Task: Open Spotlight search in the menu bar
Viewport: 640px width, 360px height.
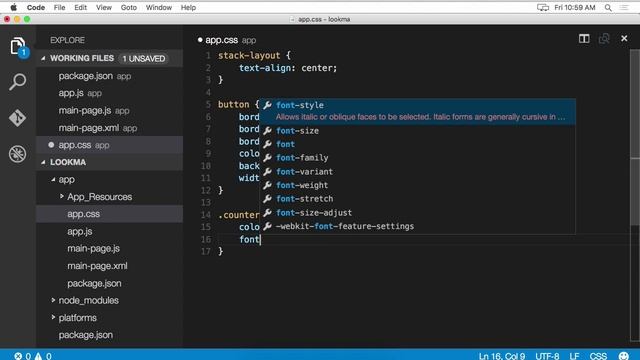Action: (608, 7)
